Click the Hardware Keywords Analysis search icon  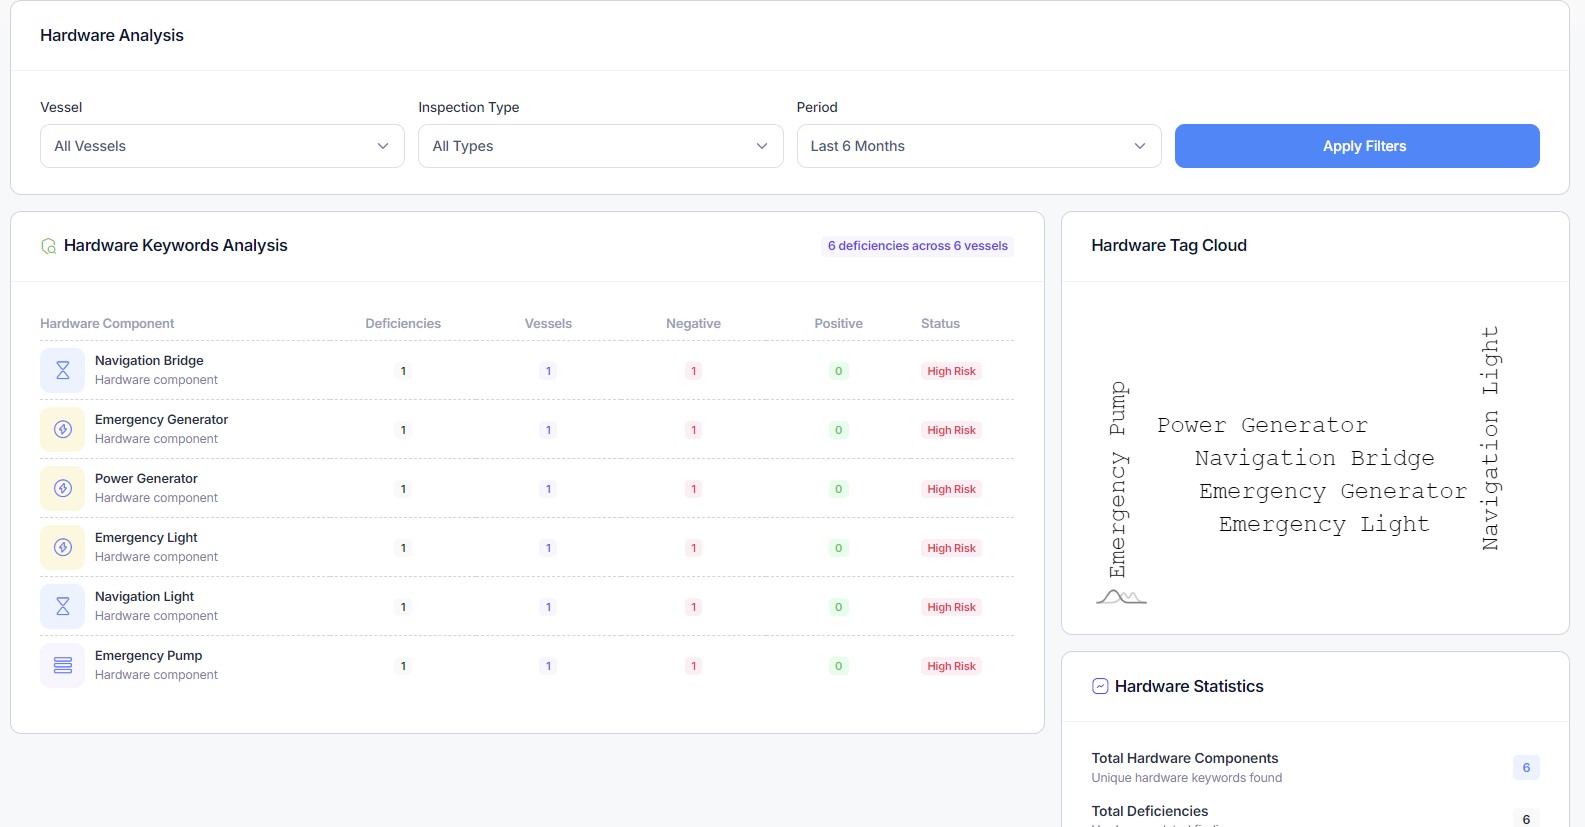click(48, 246)
